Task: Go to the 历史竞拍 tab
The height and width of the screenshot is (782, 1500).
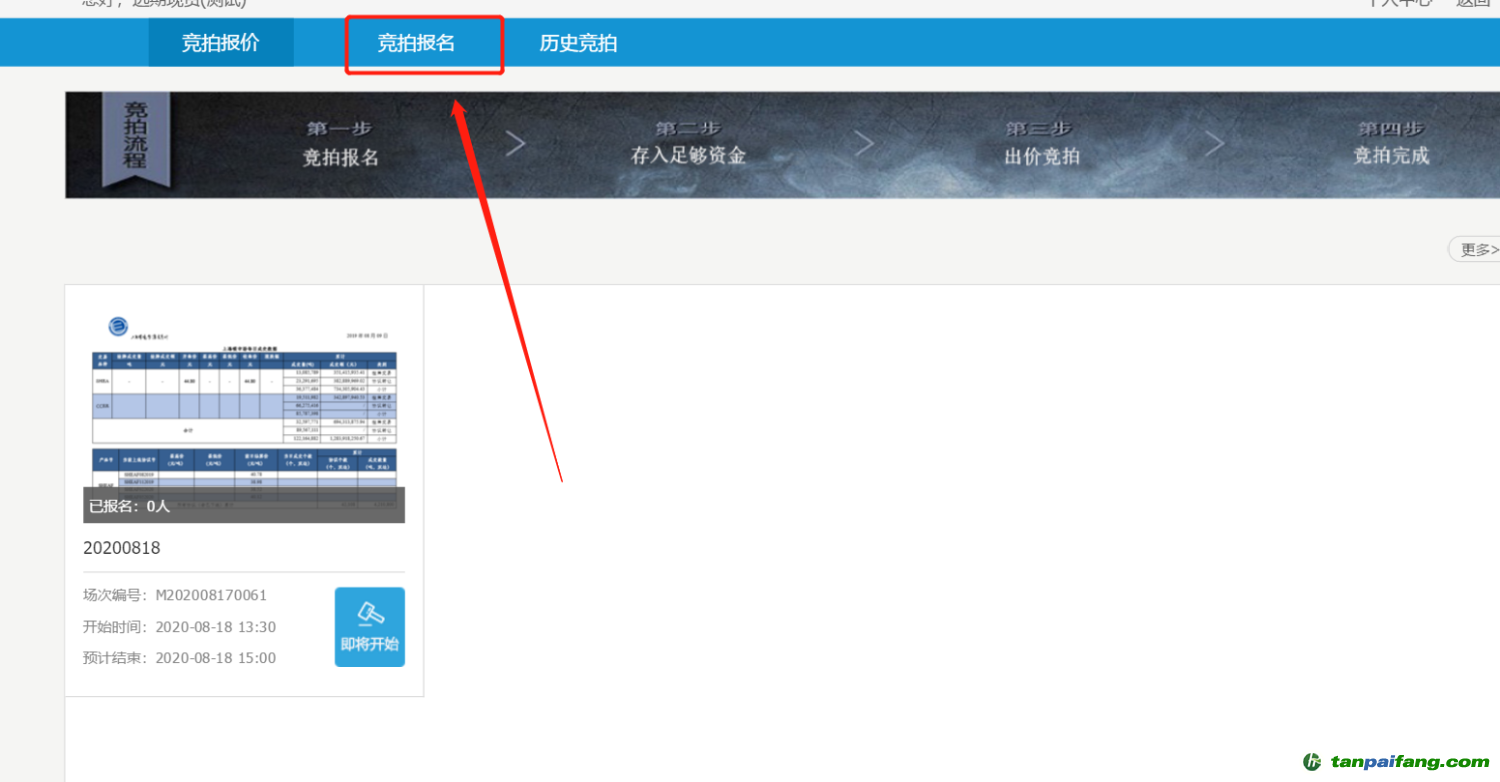Action: click(578, 44)
